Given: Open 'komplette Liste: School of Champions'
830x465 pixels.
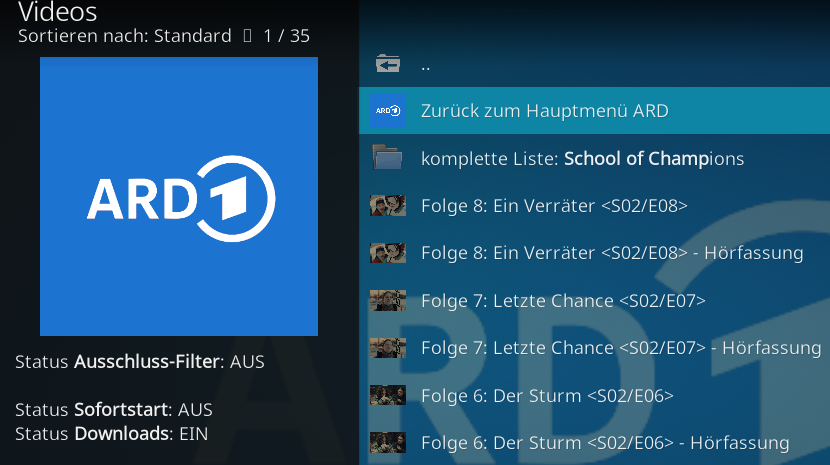Looking at the screenshot, I should click(x=594, y=158).
